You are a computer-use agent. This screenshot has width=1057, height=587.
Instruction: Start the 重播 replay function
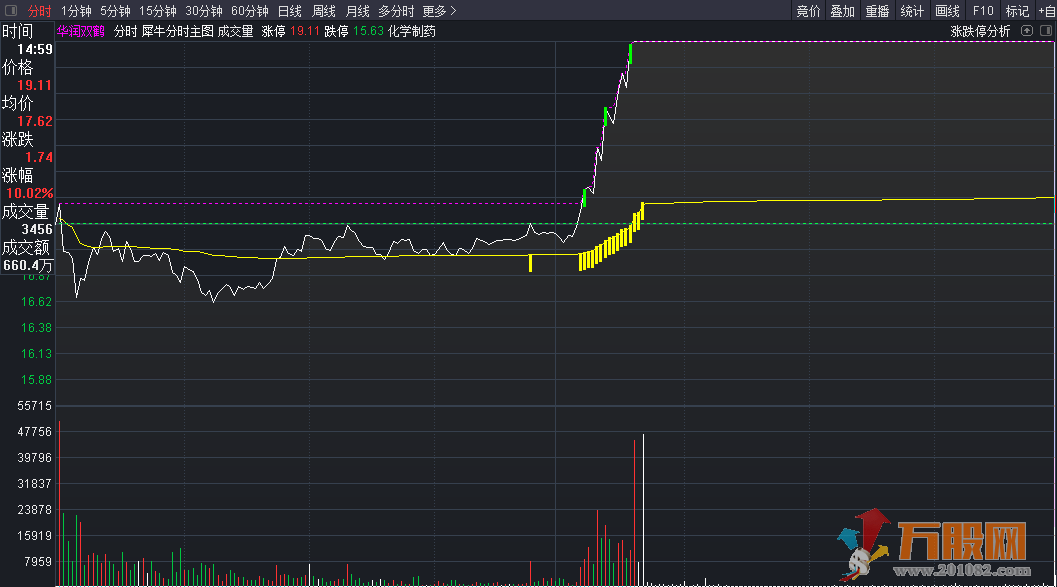point(878,11)
